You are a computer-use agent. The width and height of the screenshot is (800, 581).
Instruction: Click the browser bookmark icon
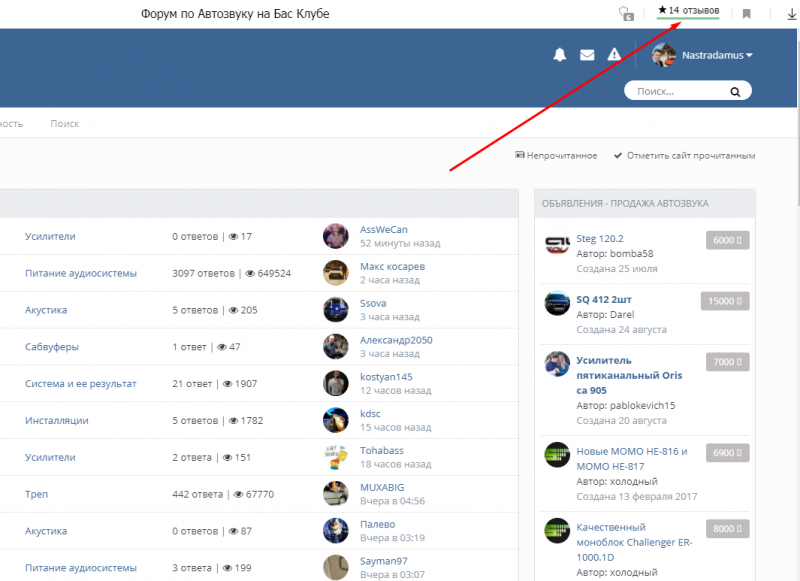point(746,14)
